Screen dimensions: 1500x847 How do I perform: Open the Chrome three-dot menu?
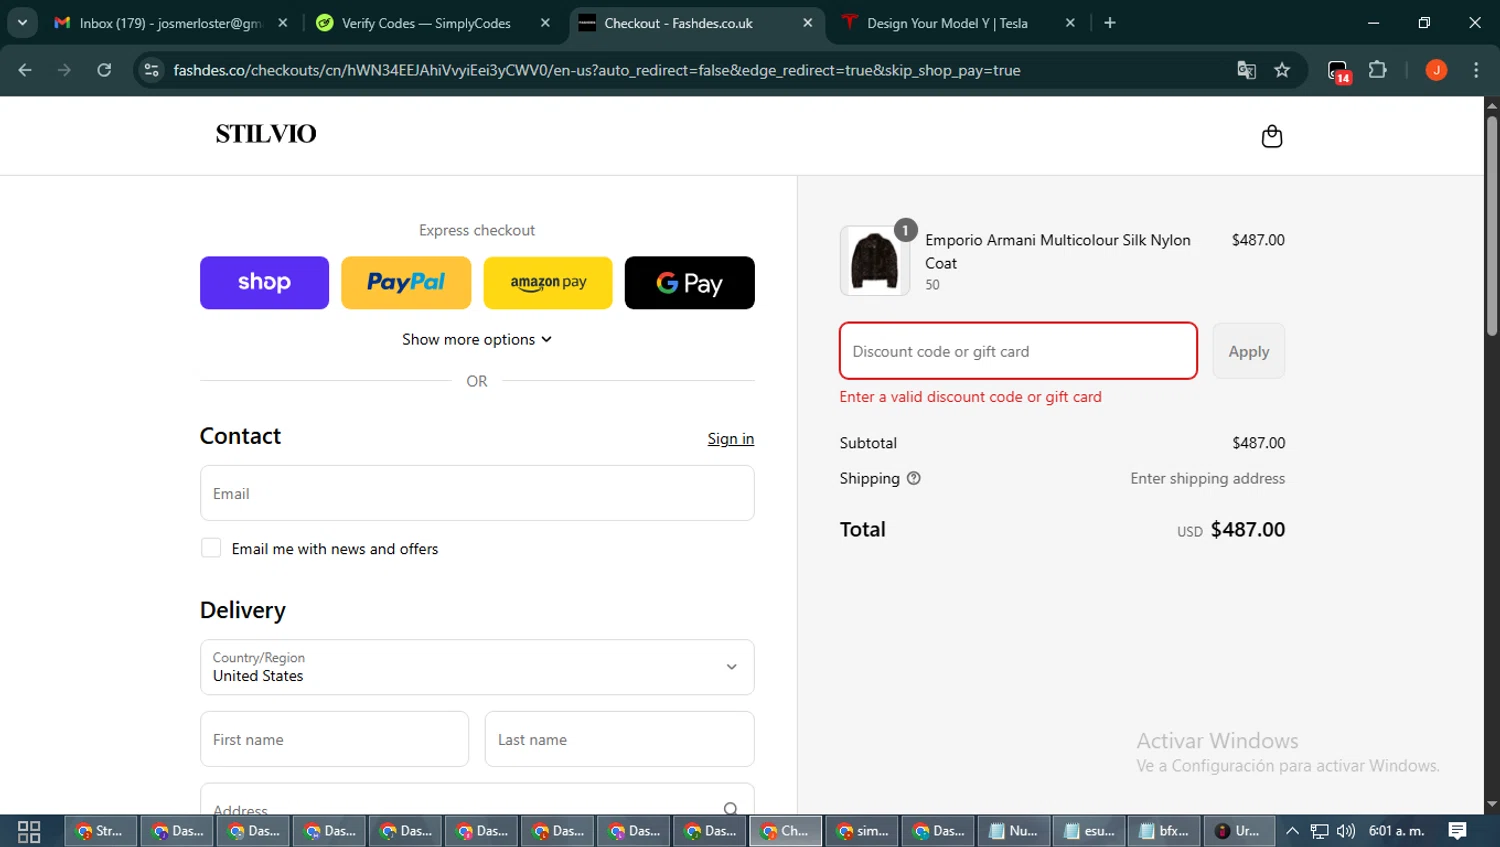1476,70
